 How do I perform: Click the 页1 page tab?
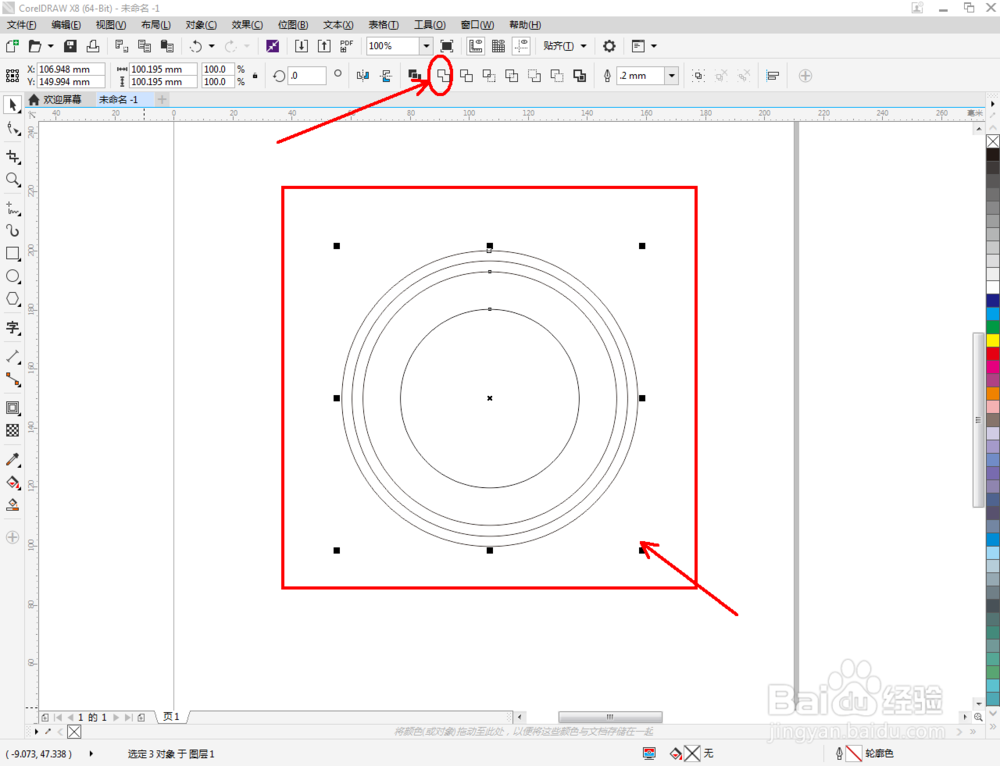pos(171,717)
